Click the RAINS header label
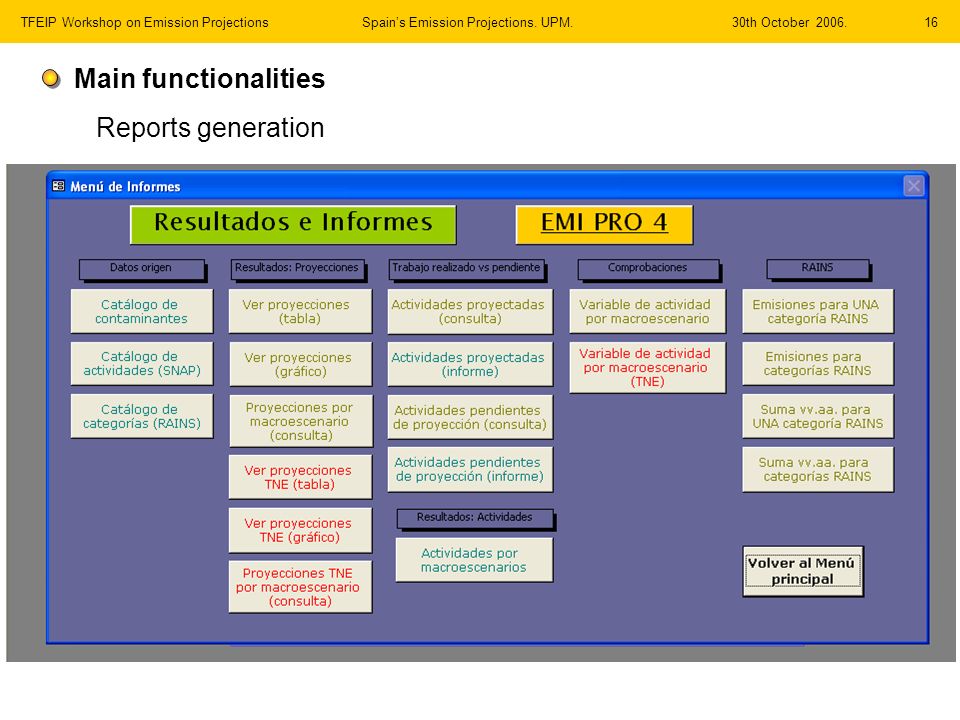960x720 pixels. pos(817,269)
